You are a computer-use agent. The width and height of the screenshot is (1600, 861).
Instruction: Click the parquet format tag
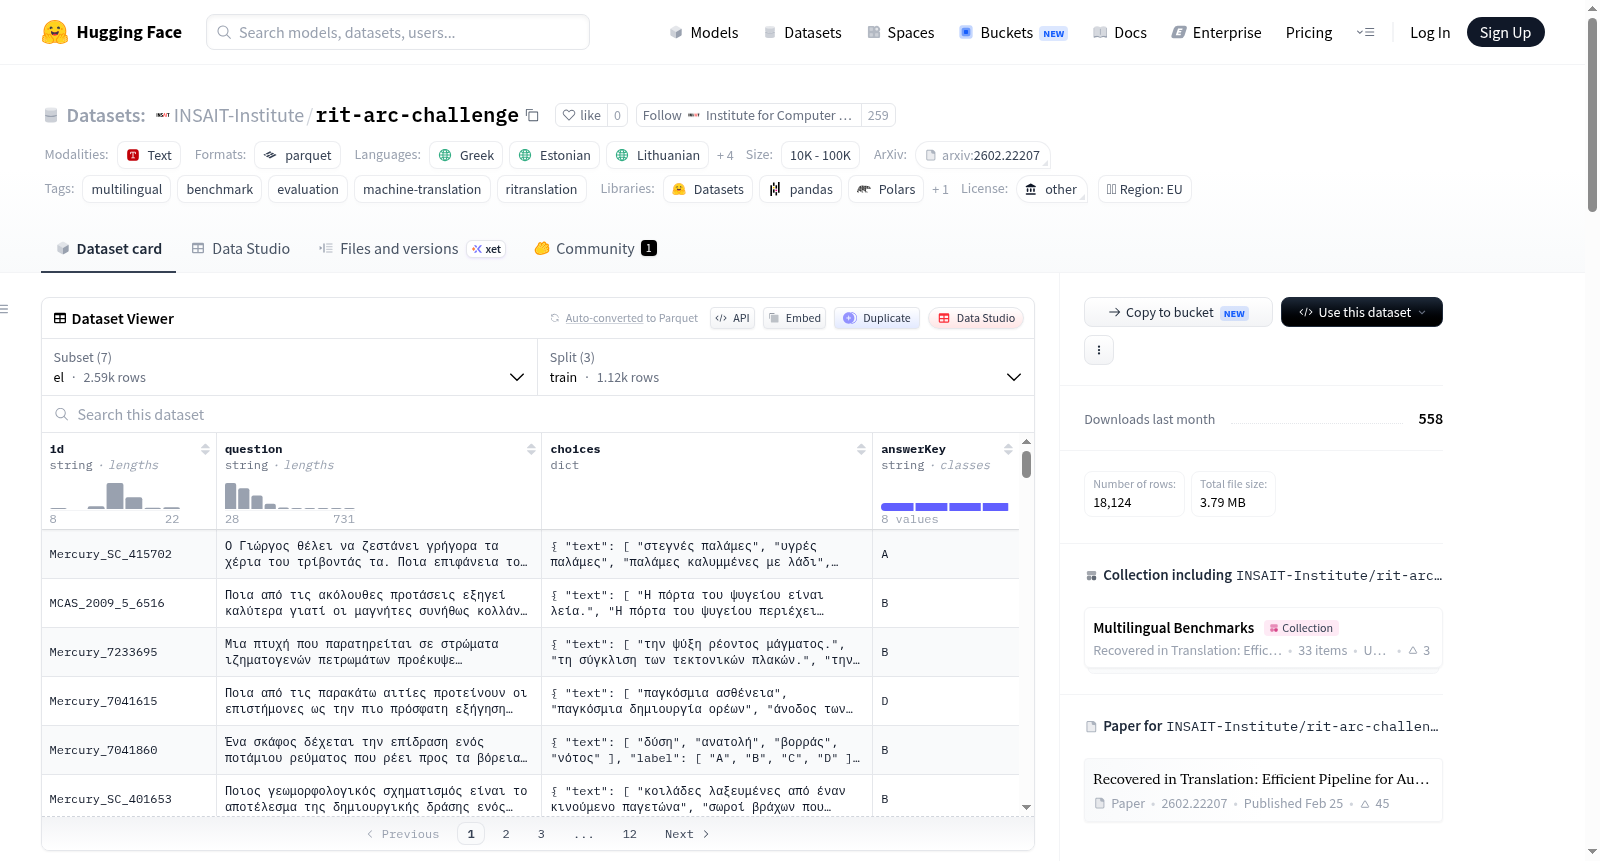click(298, 156)
